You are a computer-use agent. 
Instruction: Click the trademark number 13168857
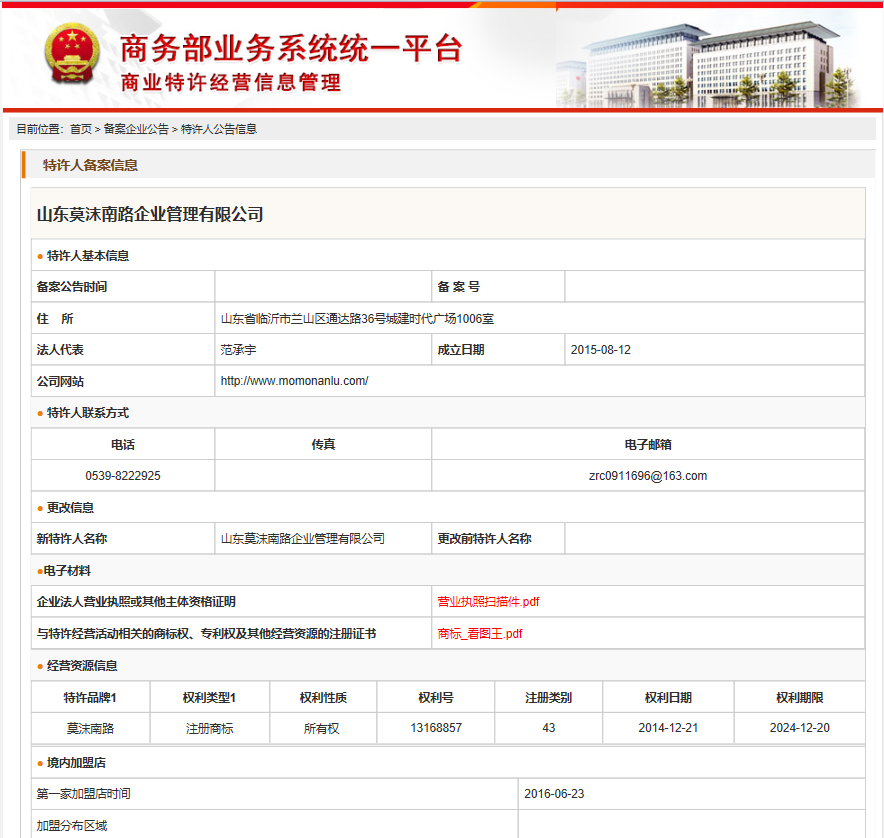click(x=436, y=728)
